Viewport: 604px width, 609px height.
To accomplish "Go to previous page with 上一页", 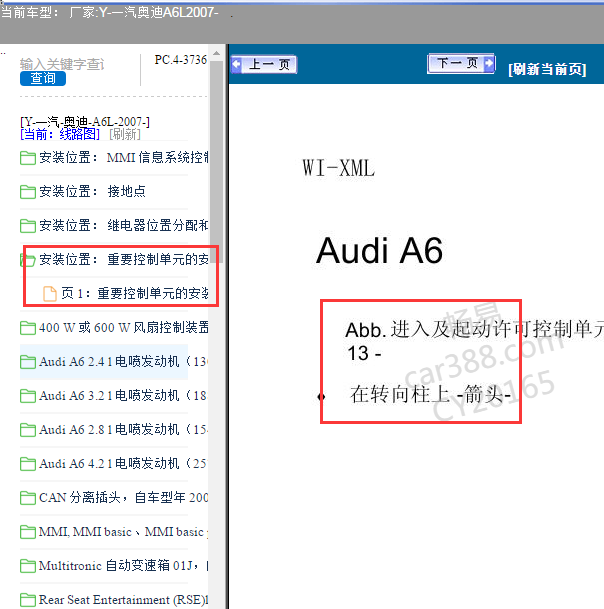I will click(x=264, y=64).
